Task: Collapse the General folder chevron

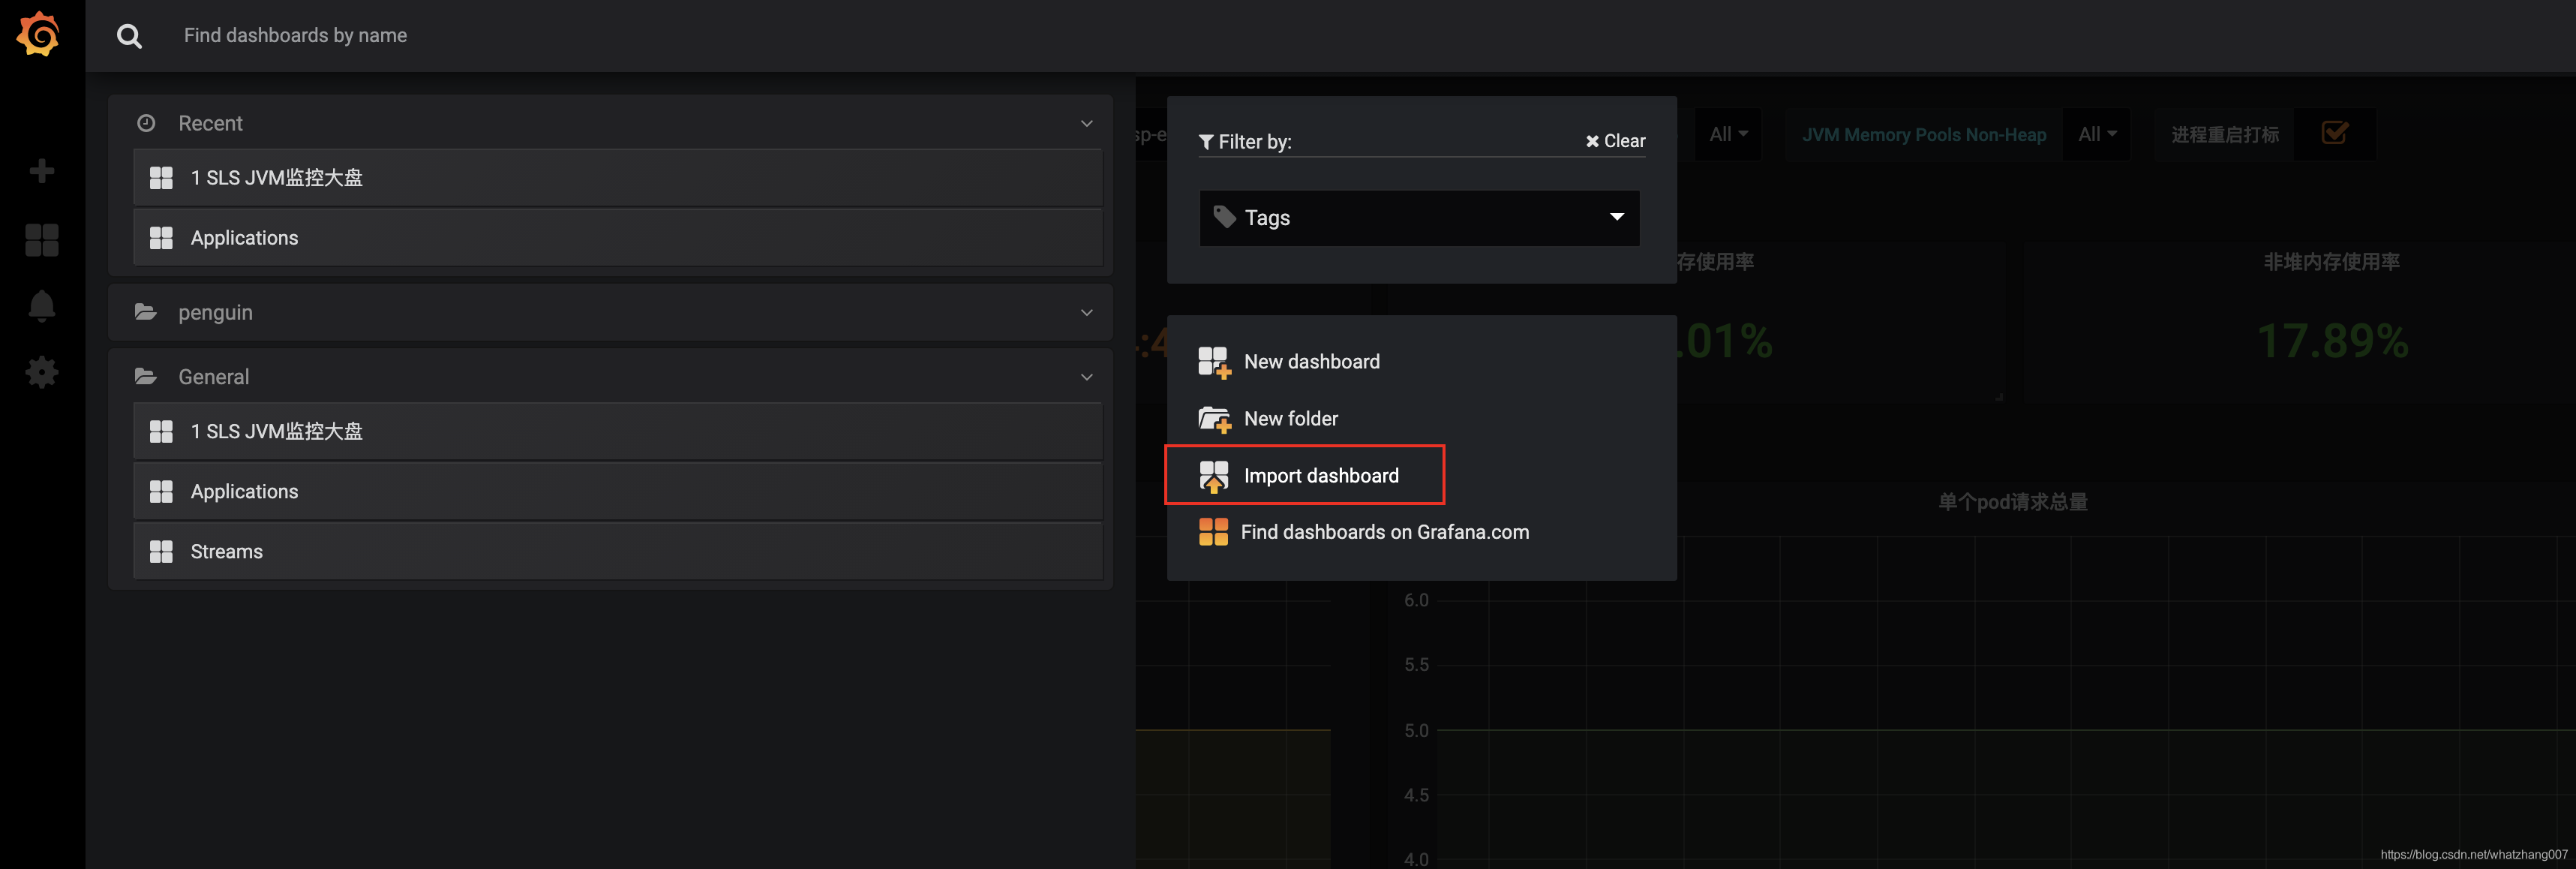Action: pos(1086,377)
